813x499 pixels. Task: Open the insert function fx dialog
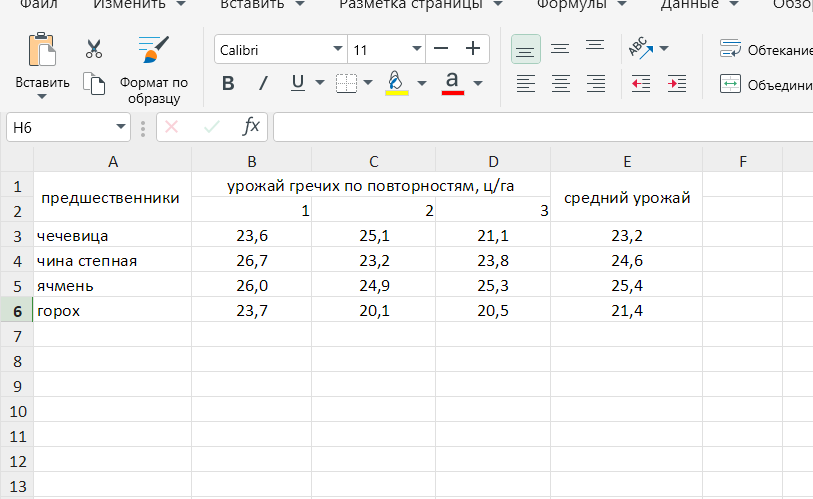click(x=251, y=127)
